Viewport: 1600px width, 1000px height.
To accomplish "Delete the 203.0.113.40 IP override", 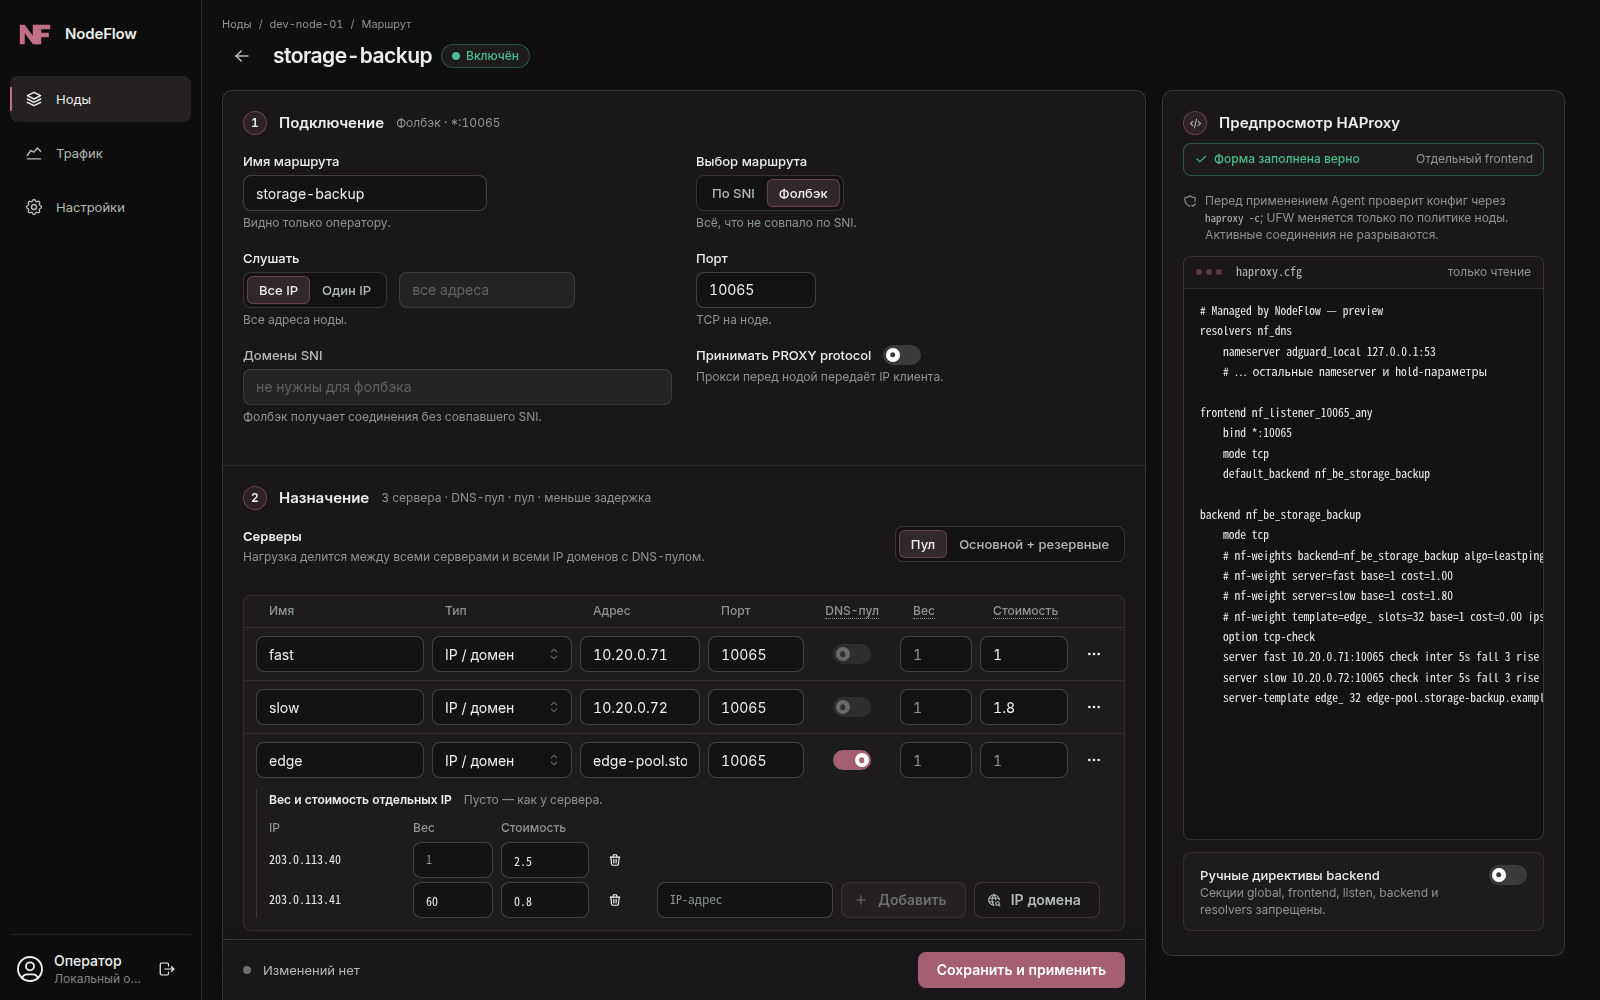I will pos(615,860).
